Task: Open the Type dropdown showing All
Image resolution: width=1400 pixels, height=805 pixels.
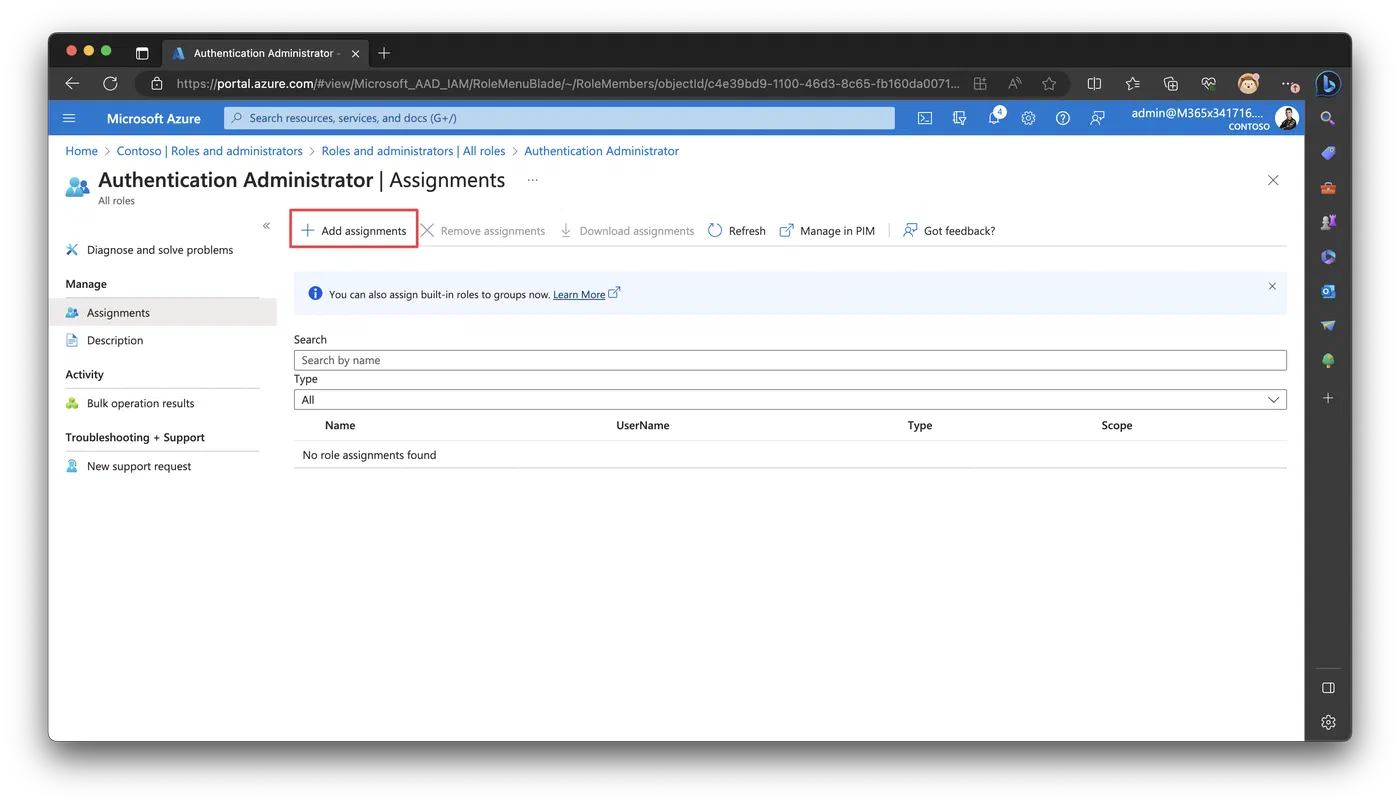Action: tap(790, 400)
